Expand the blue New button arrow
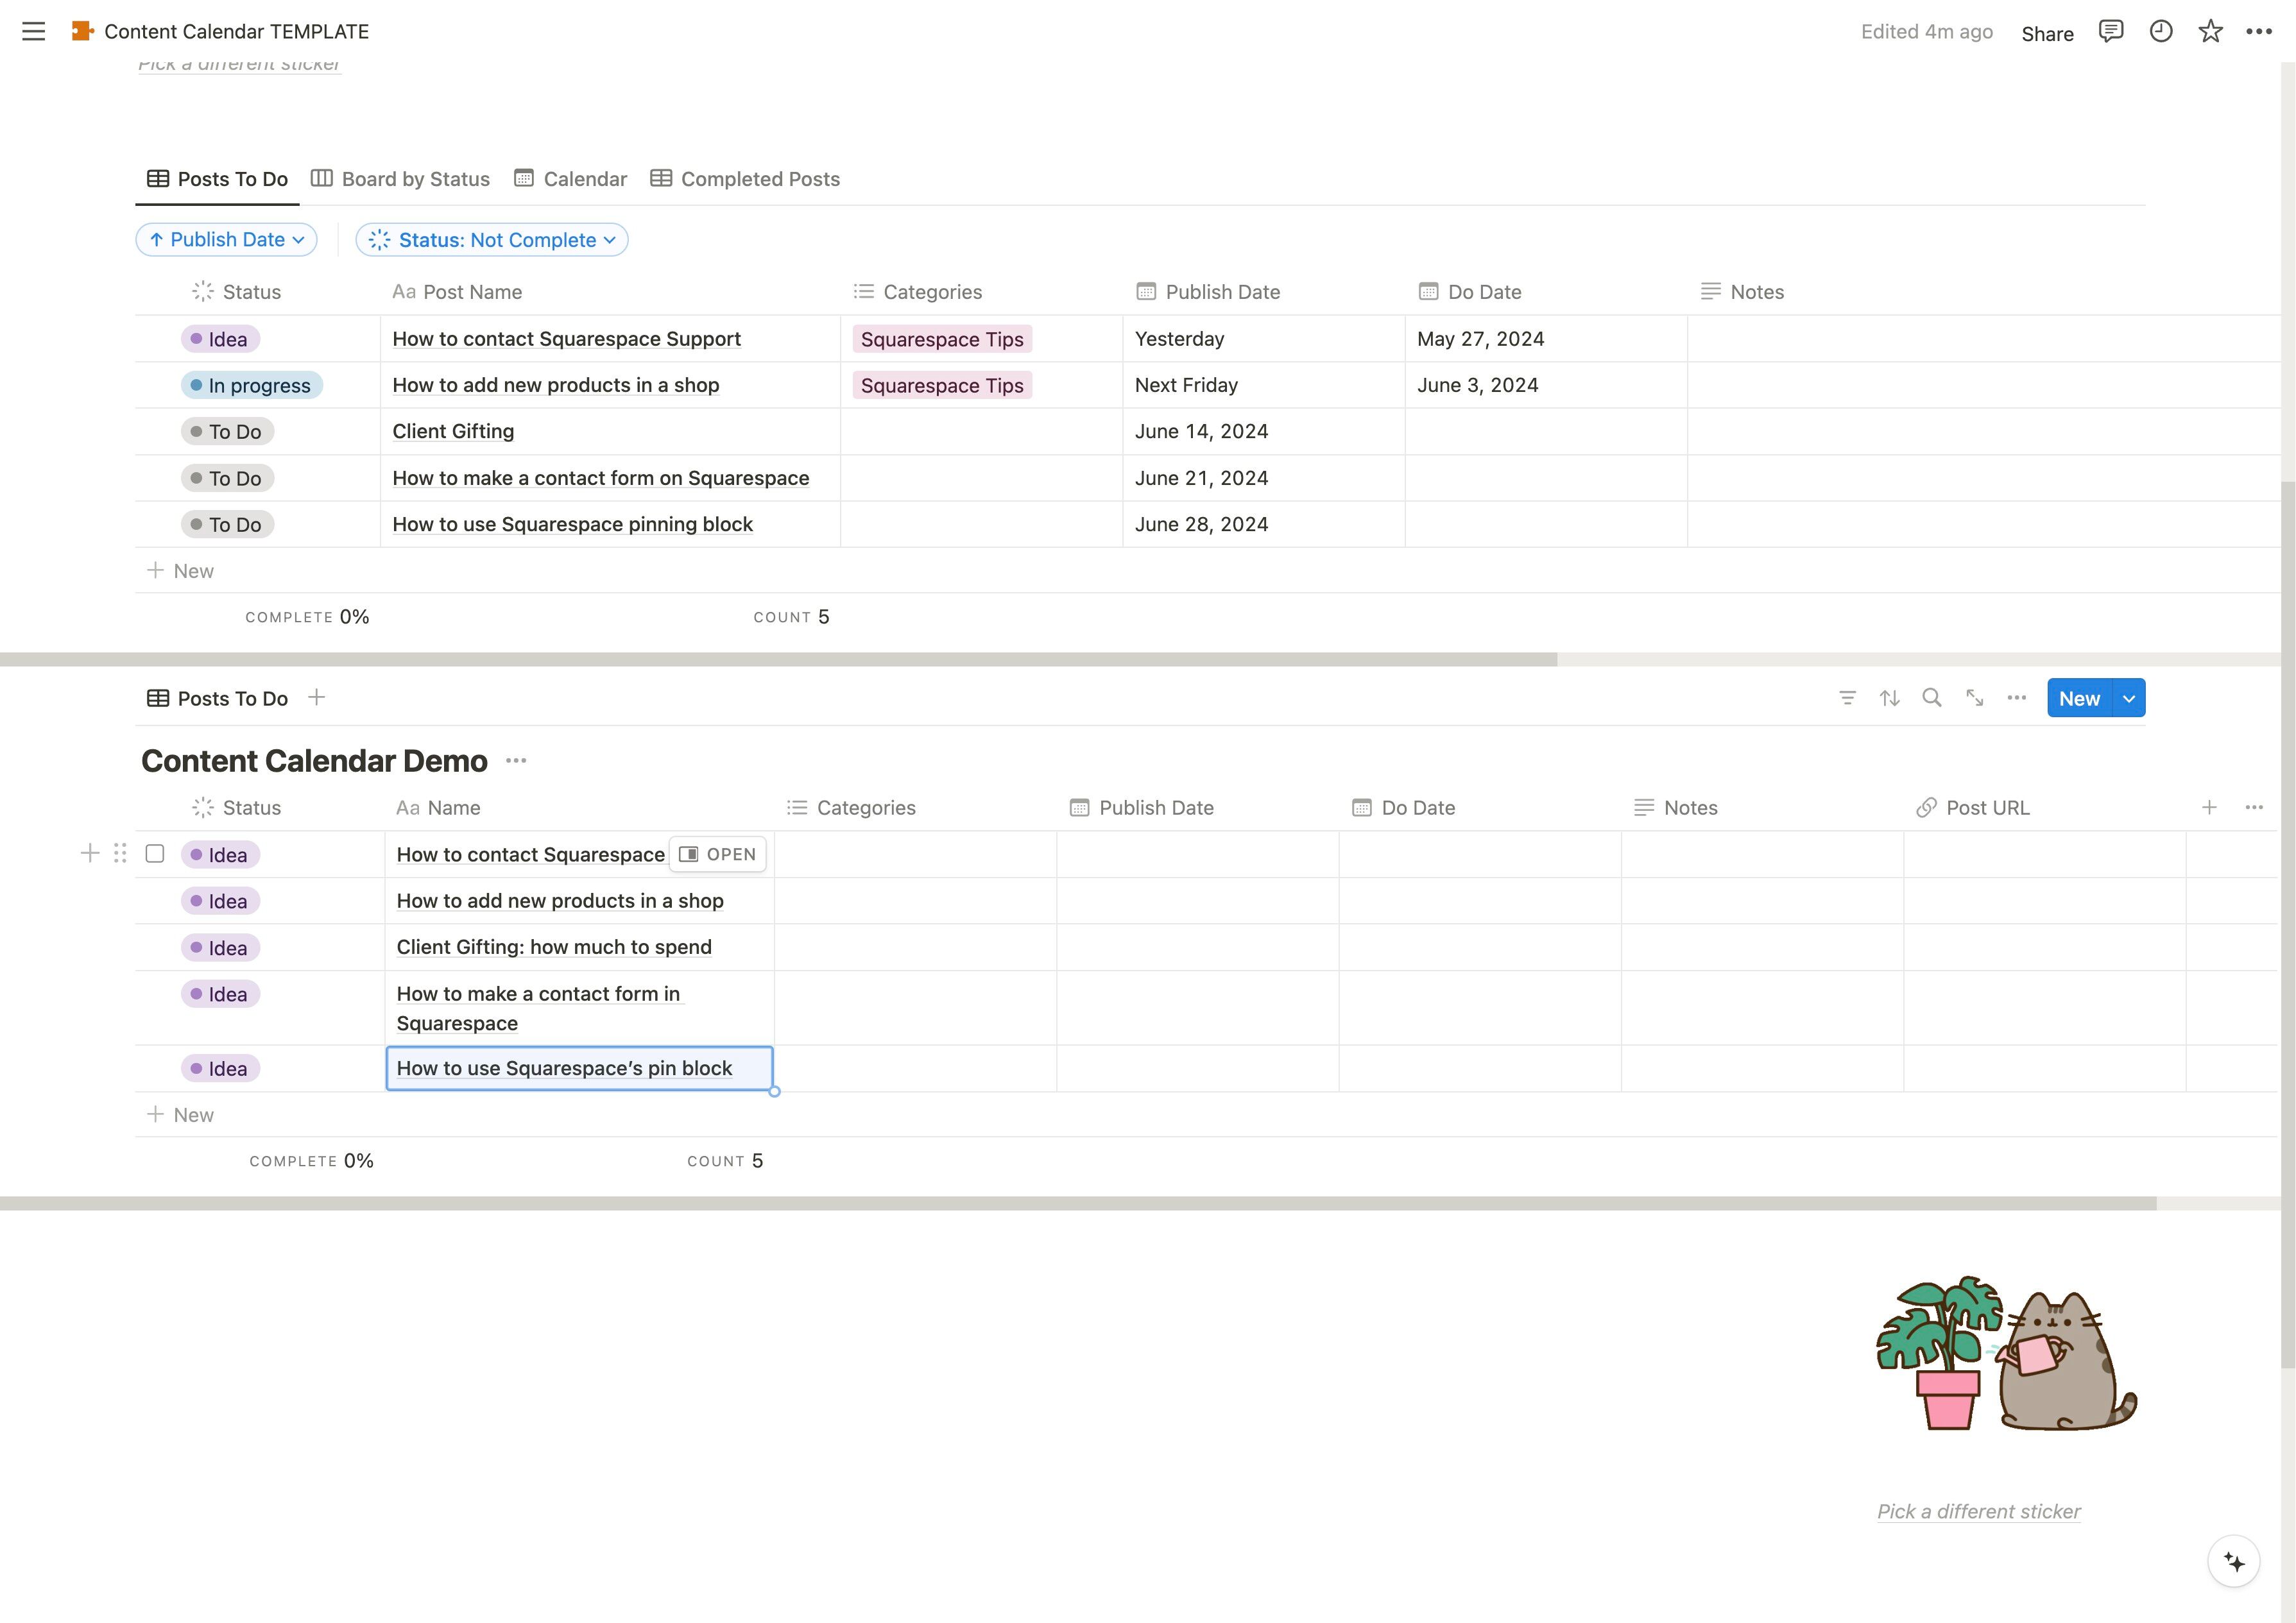The width and height of the screenshot is (2296, 1623). pyautogui.click(x=2129, y=699)
